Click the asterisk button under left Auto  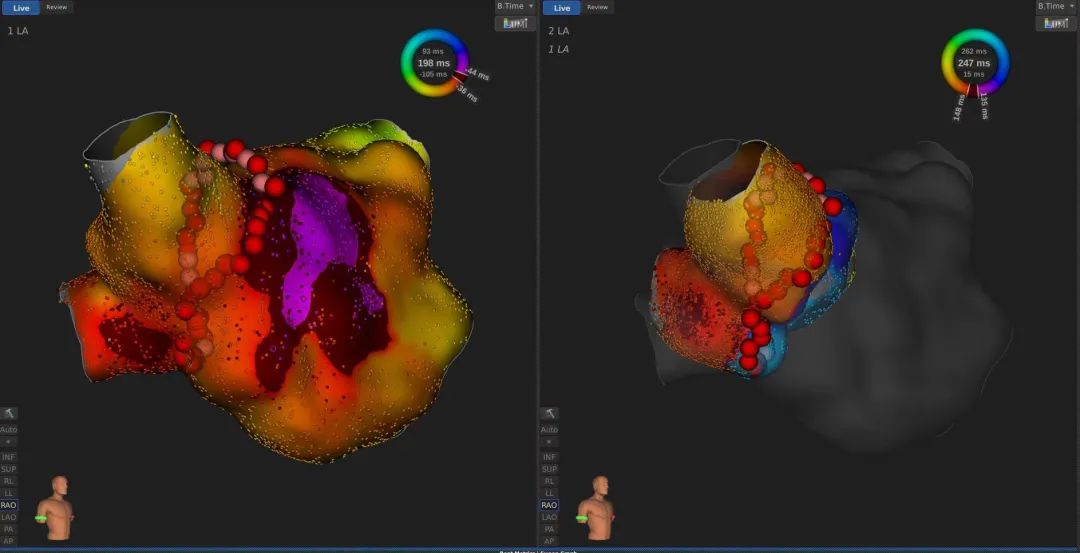9,441
